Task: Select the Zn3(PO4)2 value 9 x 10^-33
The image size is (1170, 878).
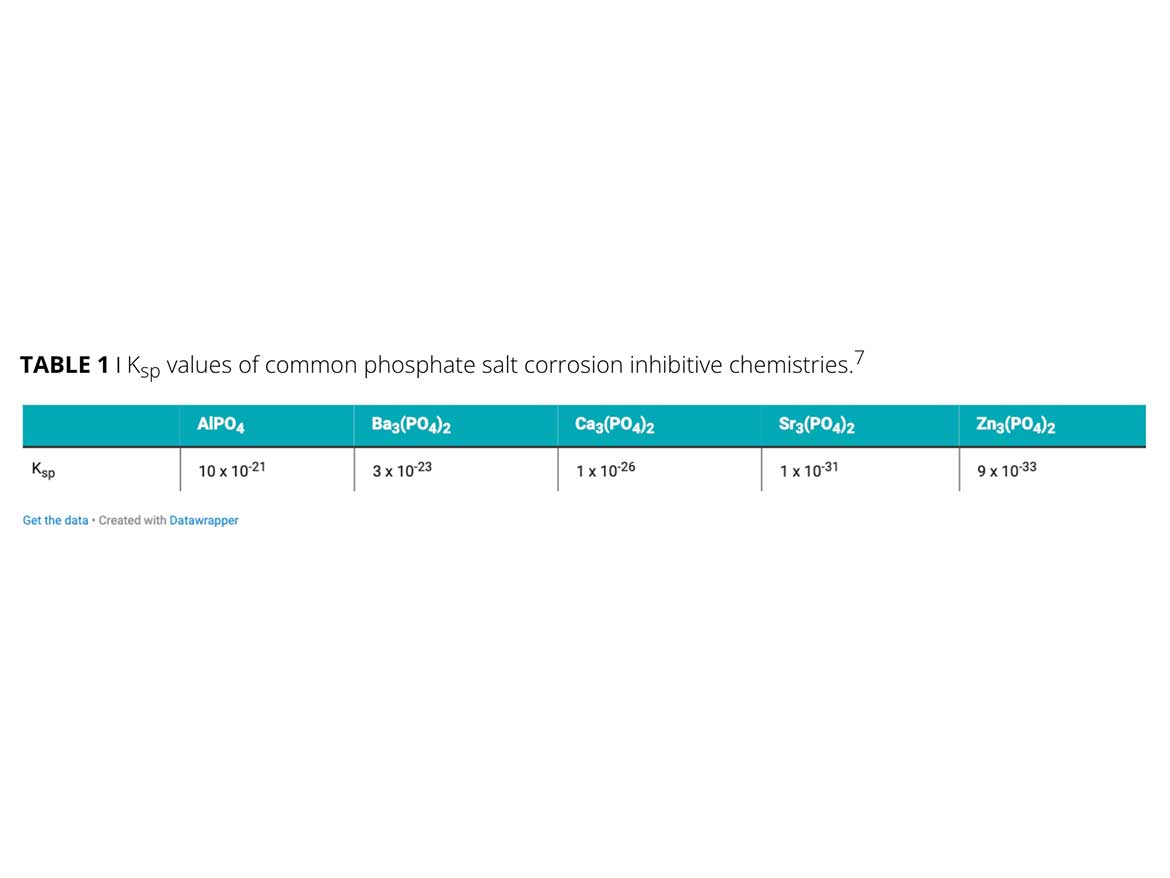Action: pyautogui.click(x=1007, y=469)
